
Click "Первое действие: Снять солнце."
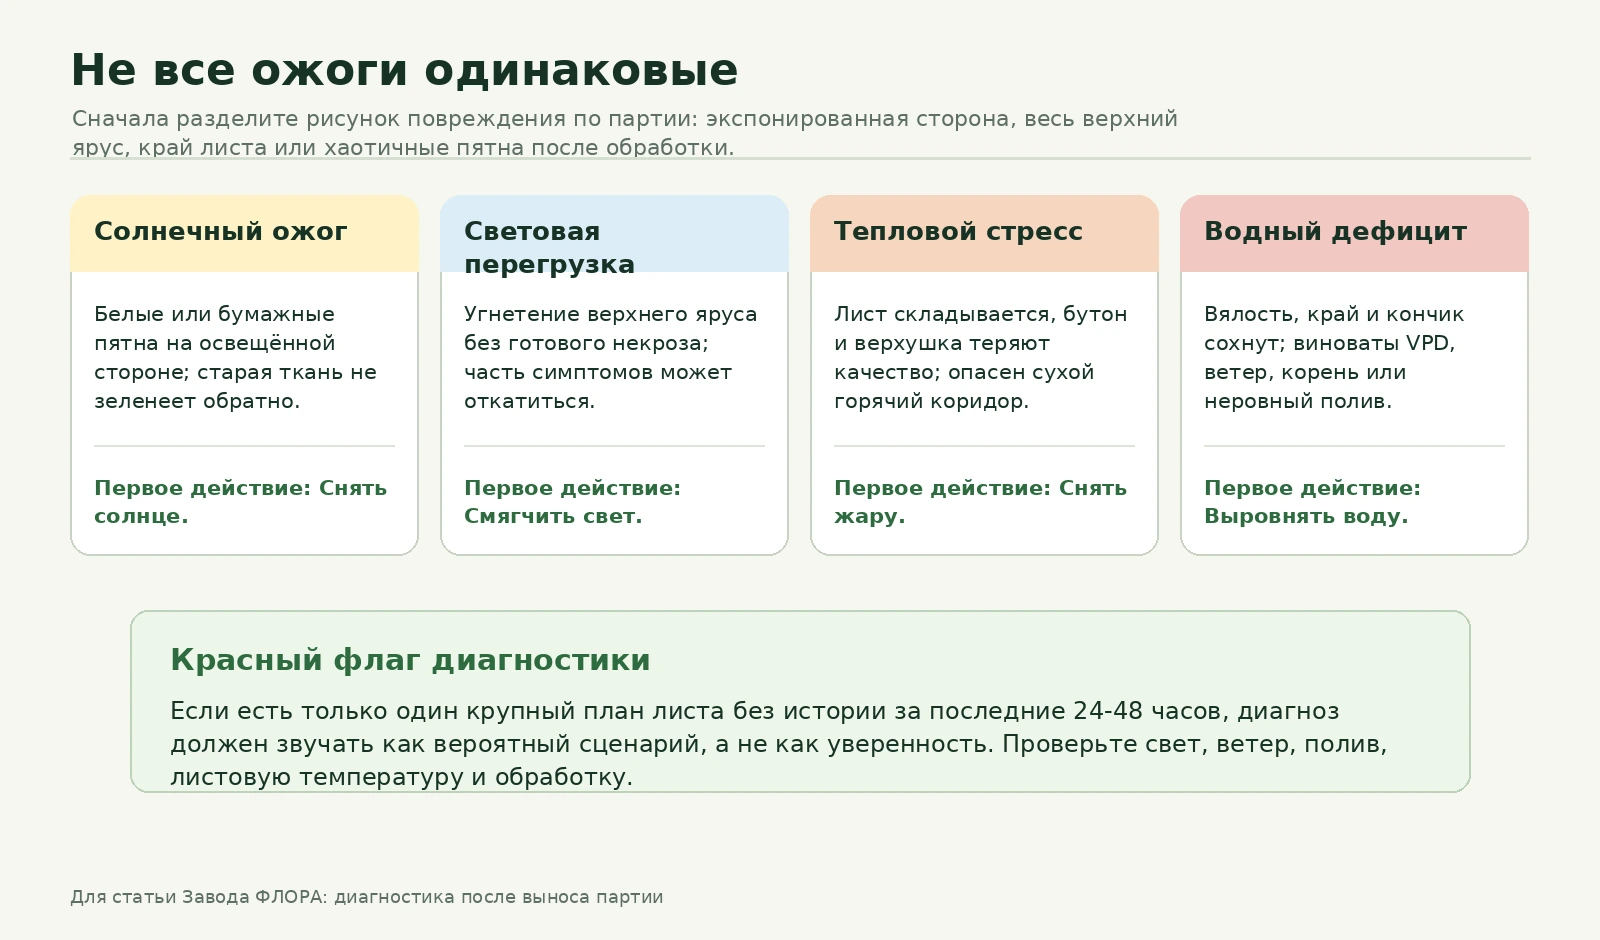pos(240,502)
